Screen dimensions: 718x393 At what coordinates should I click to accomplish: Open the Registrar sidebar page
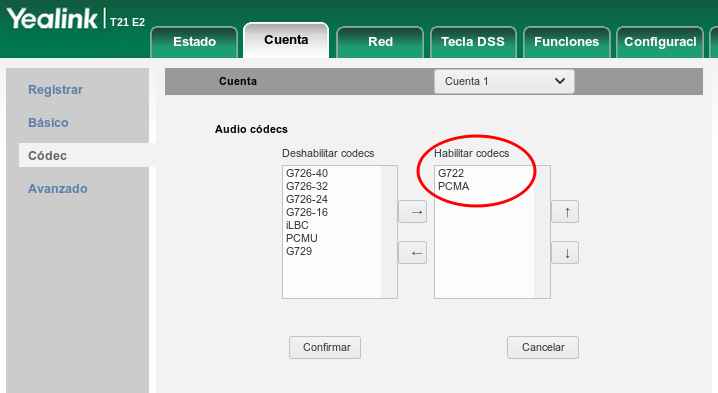tap(55, 90)
